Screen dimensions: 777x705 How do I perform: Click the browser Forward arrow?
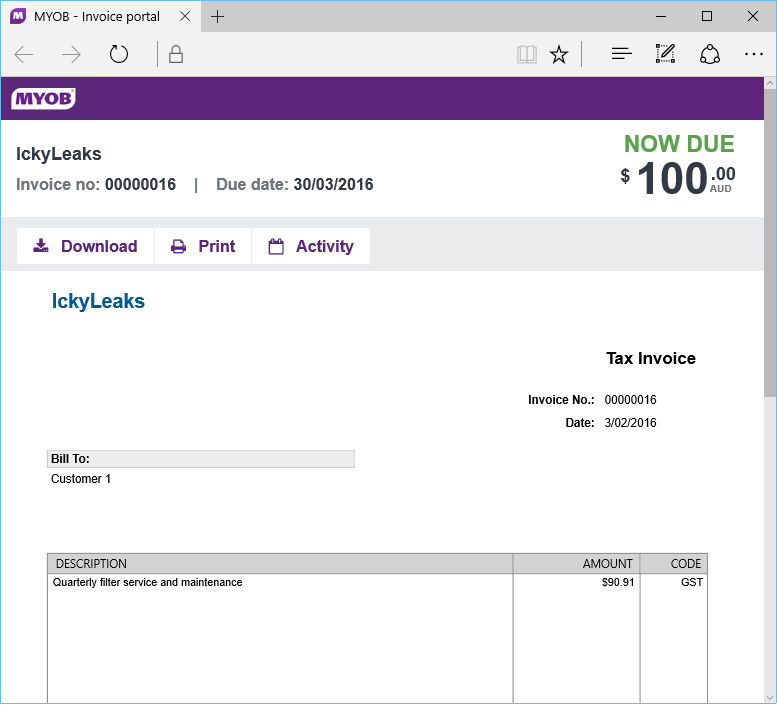pyautogui.click(x=71, y=55)
